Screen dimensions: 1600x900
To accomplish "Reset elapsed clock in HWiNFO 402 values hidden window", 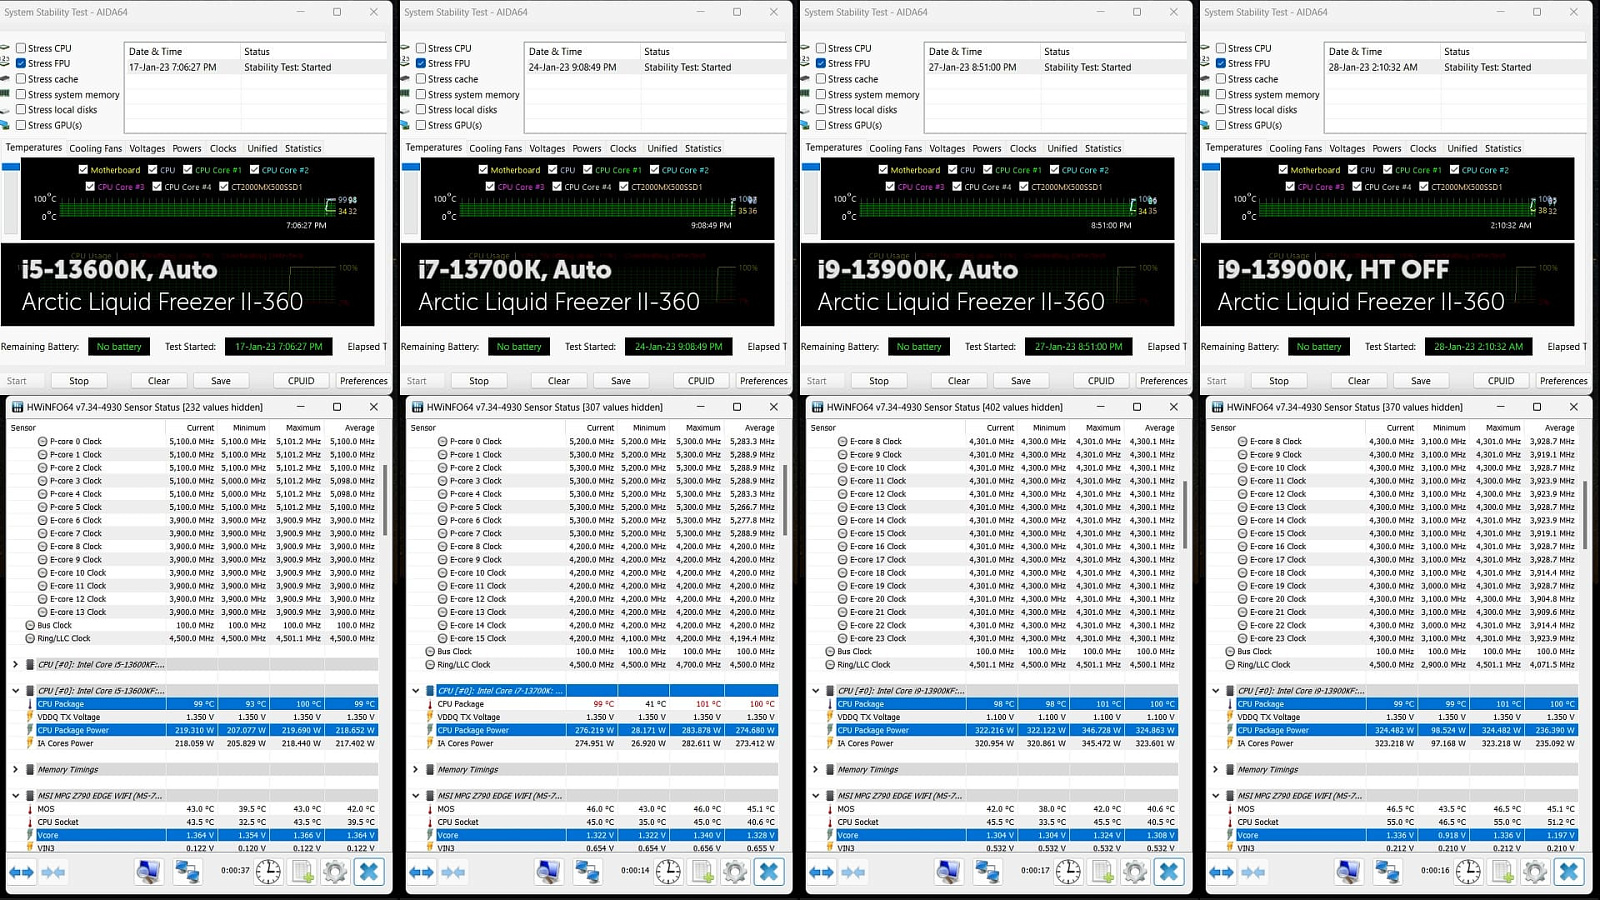I will pos(1068,872).
